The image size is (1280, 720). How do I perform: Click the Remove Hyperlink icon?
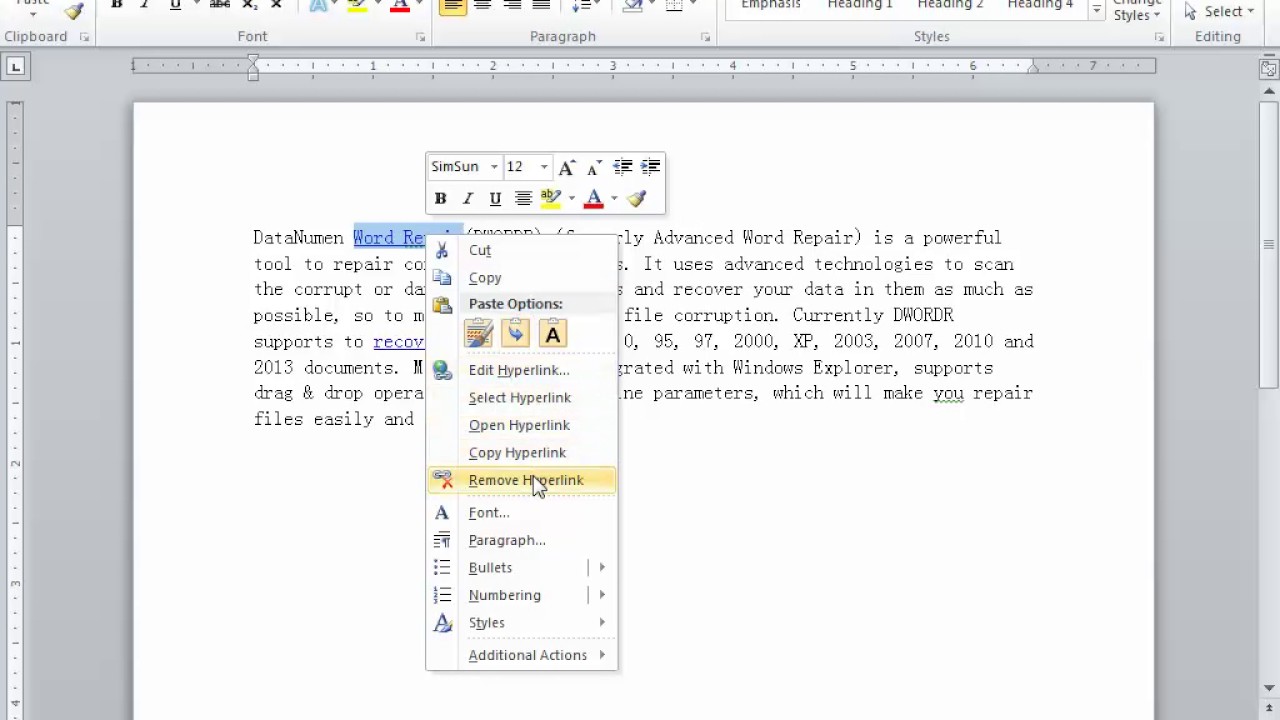(443, 480)
